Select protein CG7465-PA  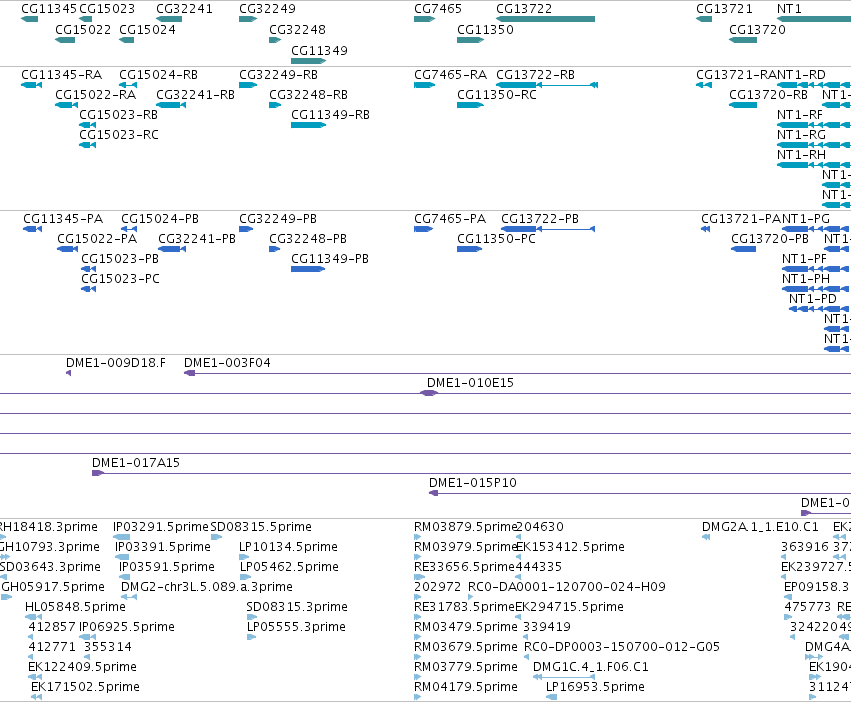click(423, 229)
